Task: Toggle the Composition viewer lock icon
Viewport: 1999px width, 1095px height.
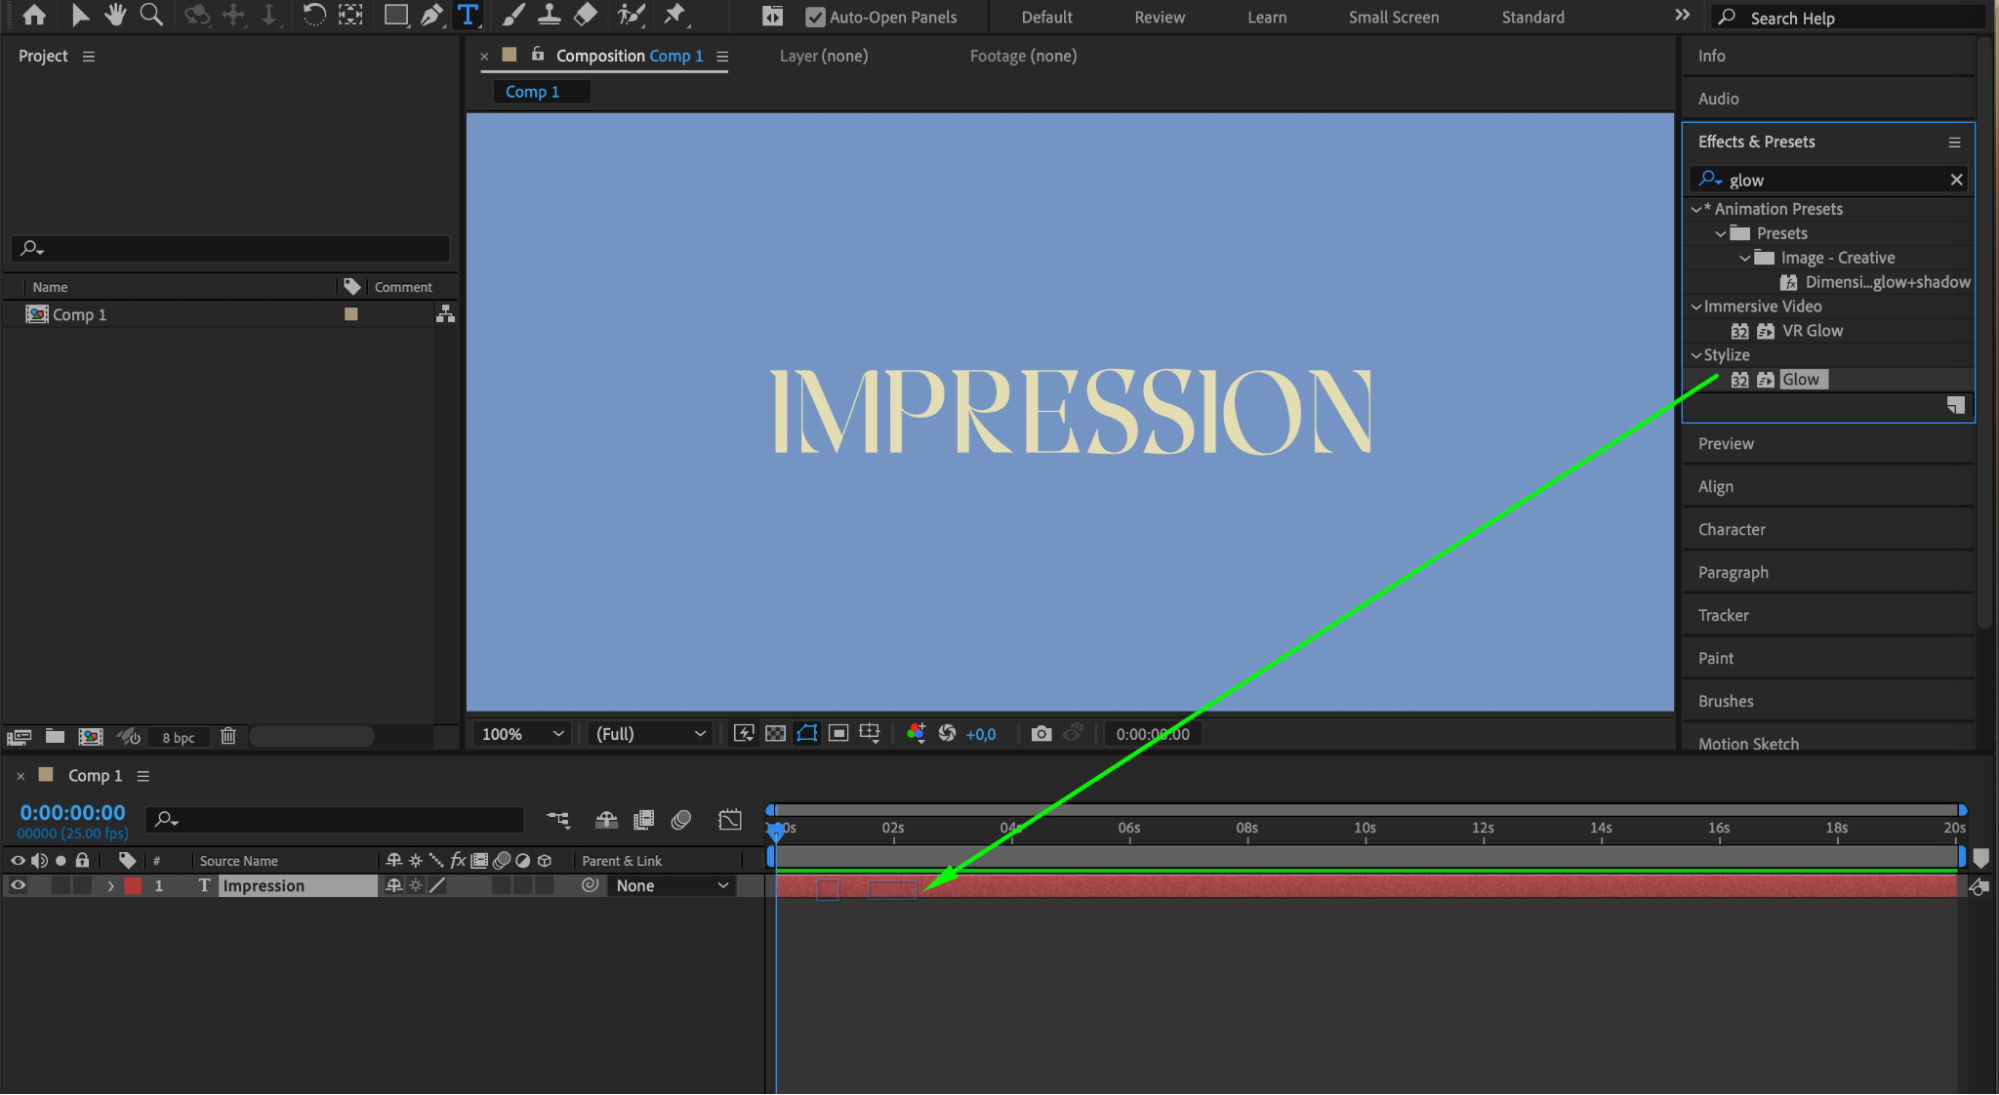Action: click(538, 55)
